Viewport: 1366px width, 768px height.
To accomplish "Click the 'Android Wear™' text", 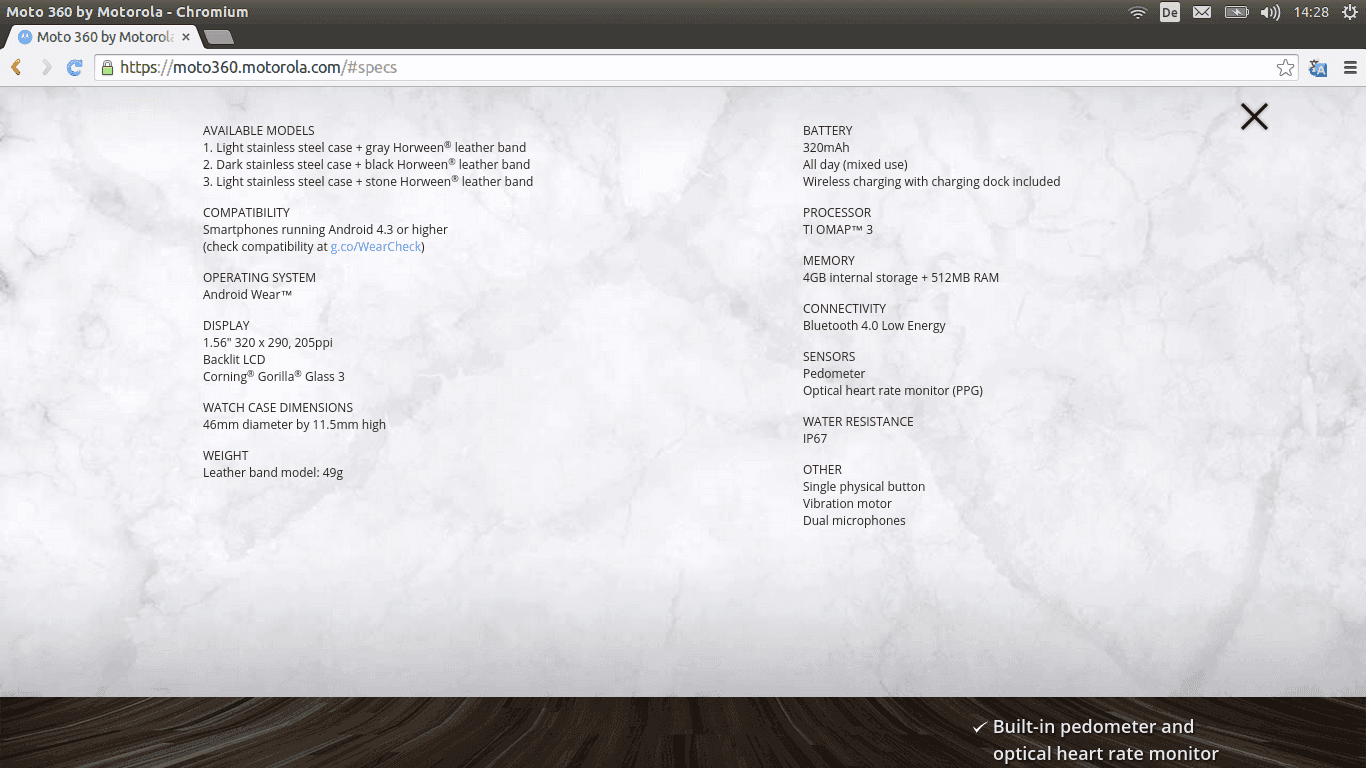I will pos(247,295).
